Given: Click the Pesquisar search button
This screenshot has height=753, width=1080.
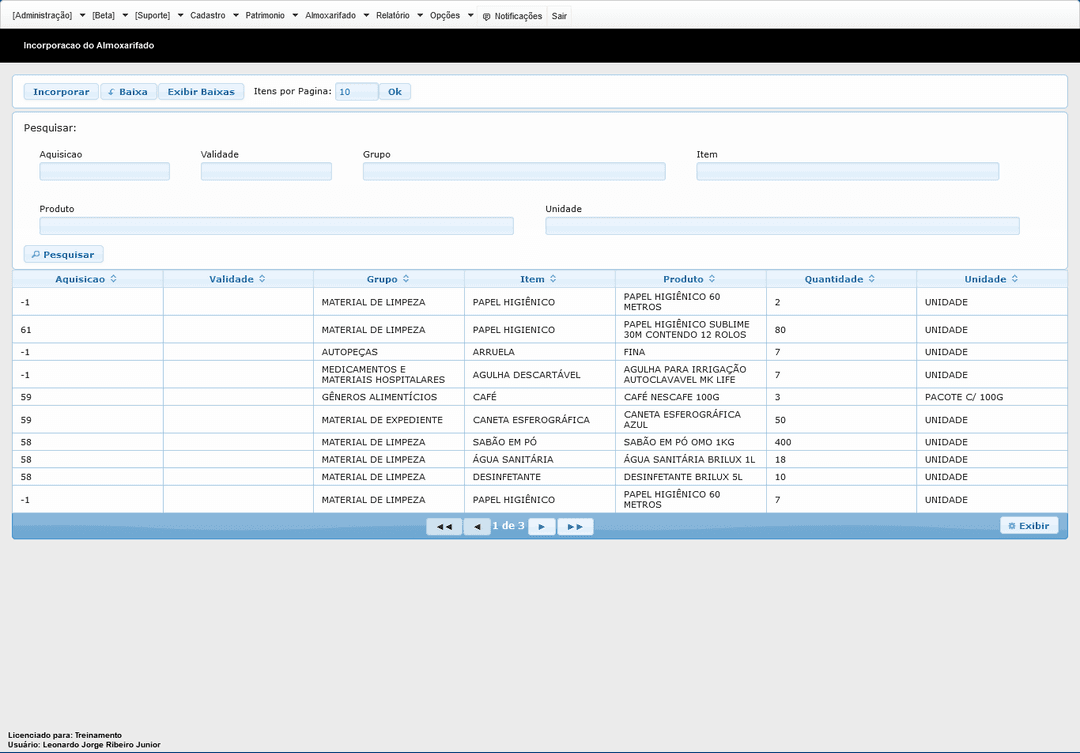Looking at the screenshot, I should coord(63,254).
